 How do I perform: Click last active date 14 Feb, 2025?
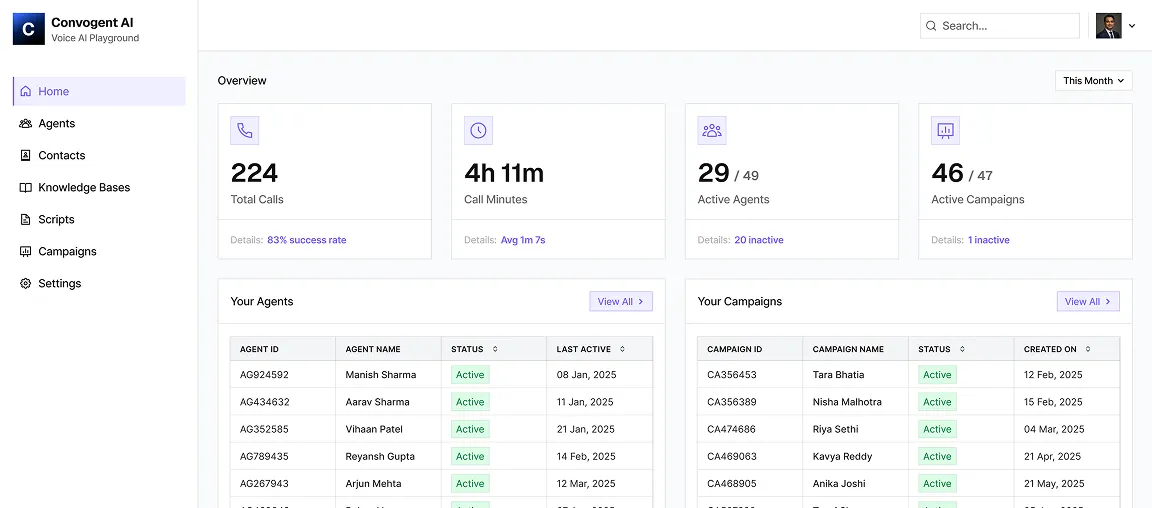pos(586,457)
